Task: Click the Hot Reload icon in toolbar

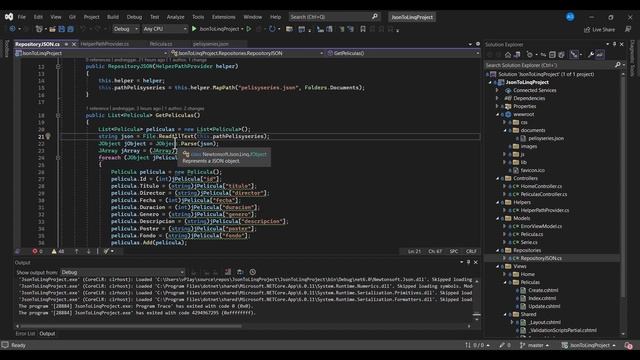Action: (x=272, y=29)
